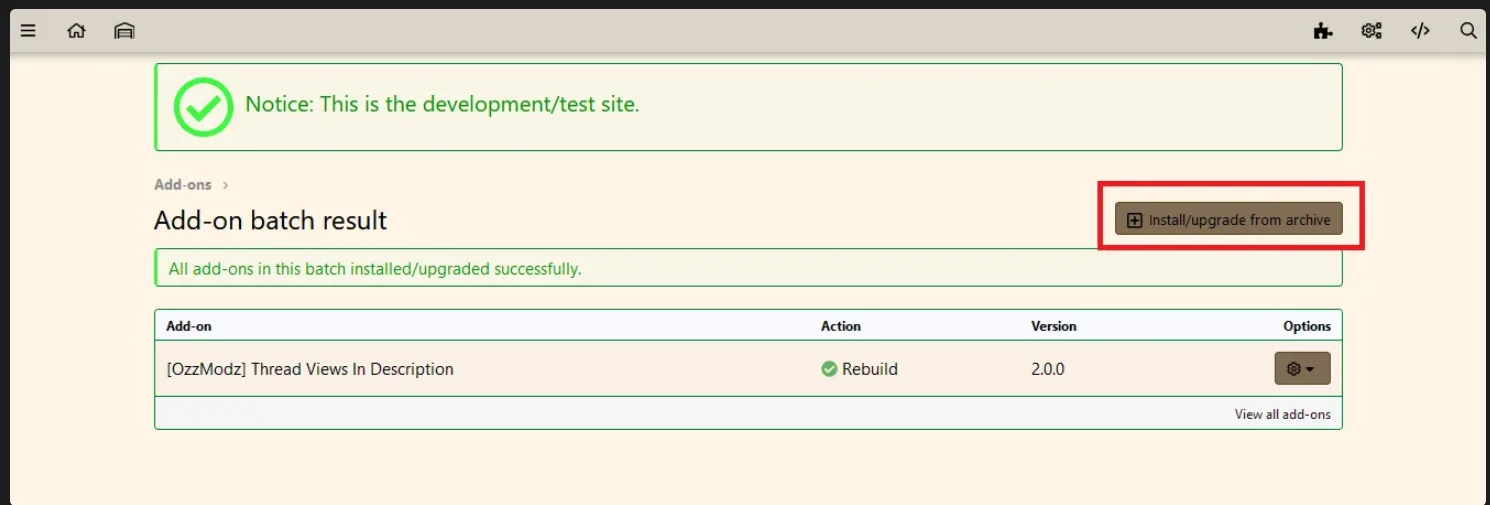Click the 2.0.0 version number
The image size is (1490, 505).
1047,369
